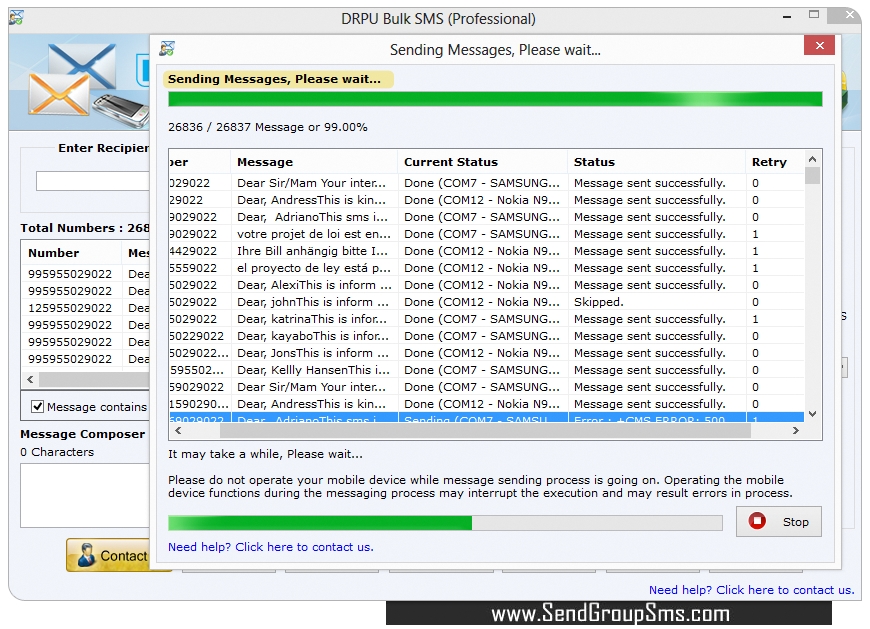Click the Message Composer text area
The image size is (870, 629).
[x=85, y=495]
